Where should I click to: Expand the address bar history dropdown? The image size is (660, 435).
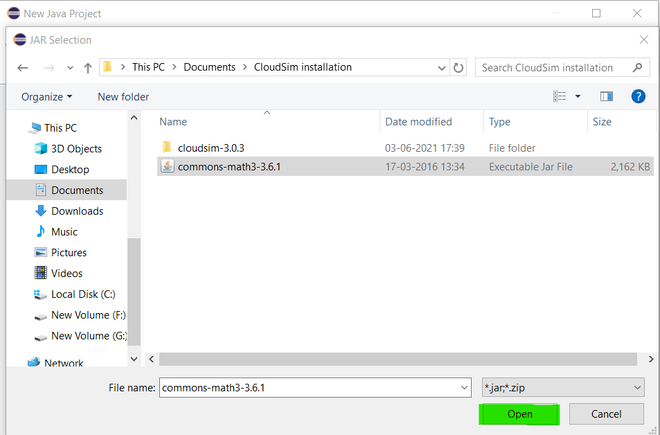click(441, 68)
